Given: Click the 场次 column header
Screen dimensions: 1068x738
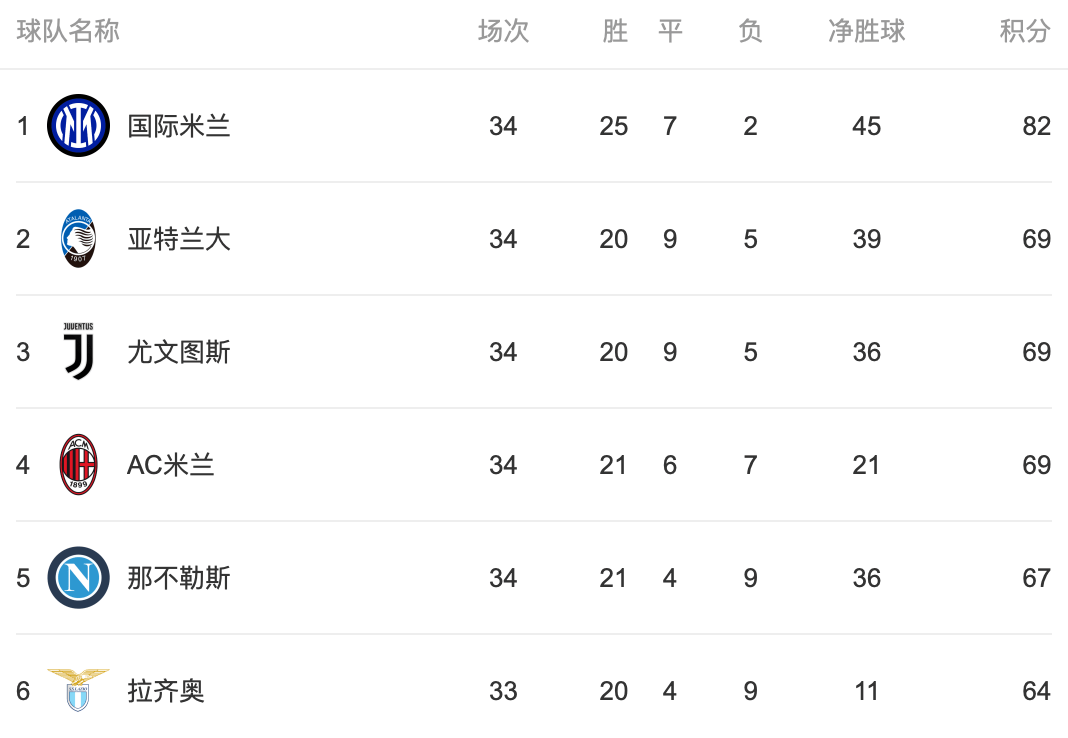Looking at the screenshot, I should pos(503,31).
